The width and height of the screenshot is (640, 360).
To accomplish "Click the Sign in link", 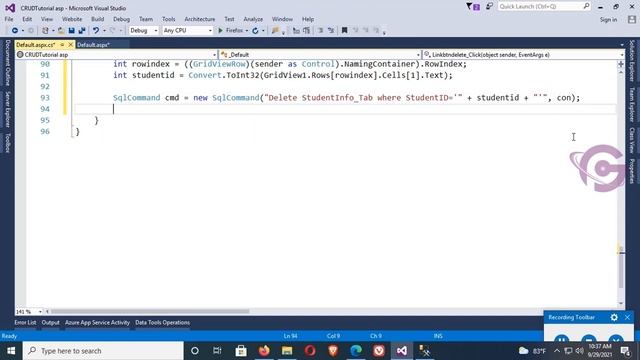I will [608, 20].
